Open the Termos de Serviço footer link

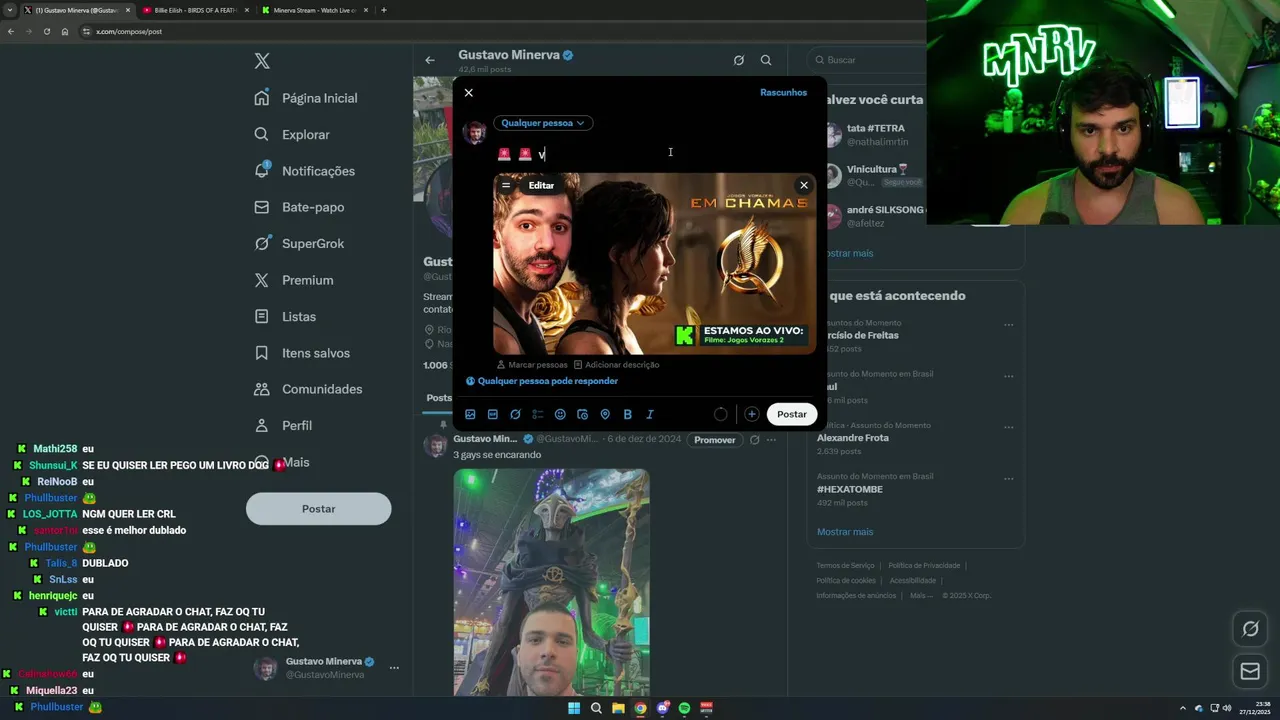tap(845, 566)
